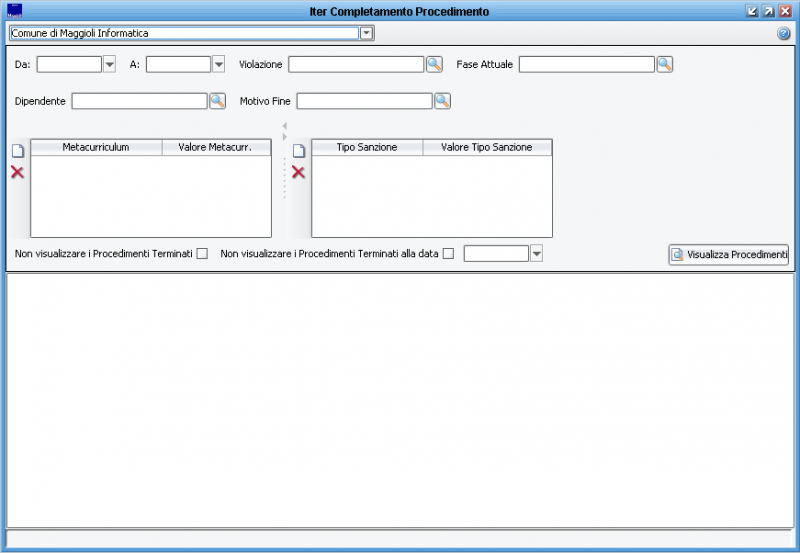Click the right expand arrow of the splitter
Image resolution: width=800 pixels, height=553 pixels.
(285, 137)
